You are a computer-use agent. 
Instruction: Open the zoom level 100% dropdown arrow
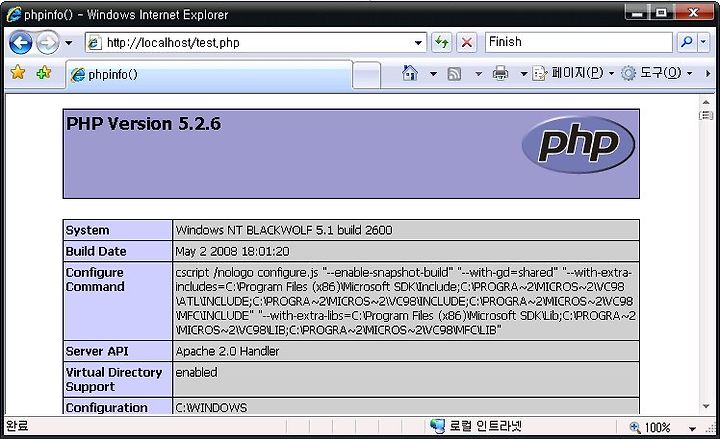click(x=692, y=428)
